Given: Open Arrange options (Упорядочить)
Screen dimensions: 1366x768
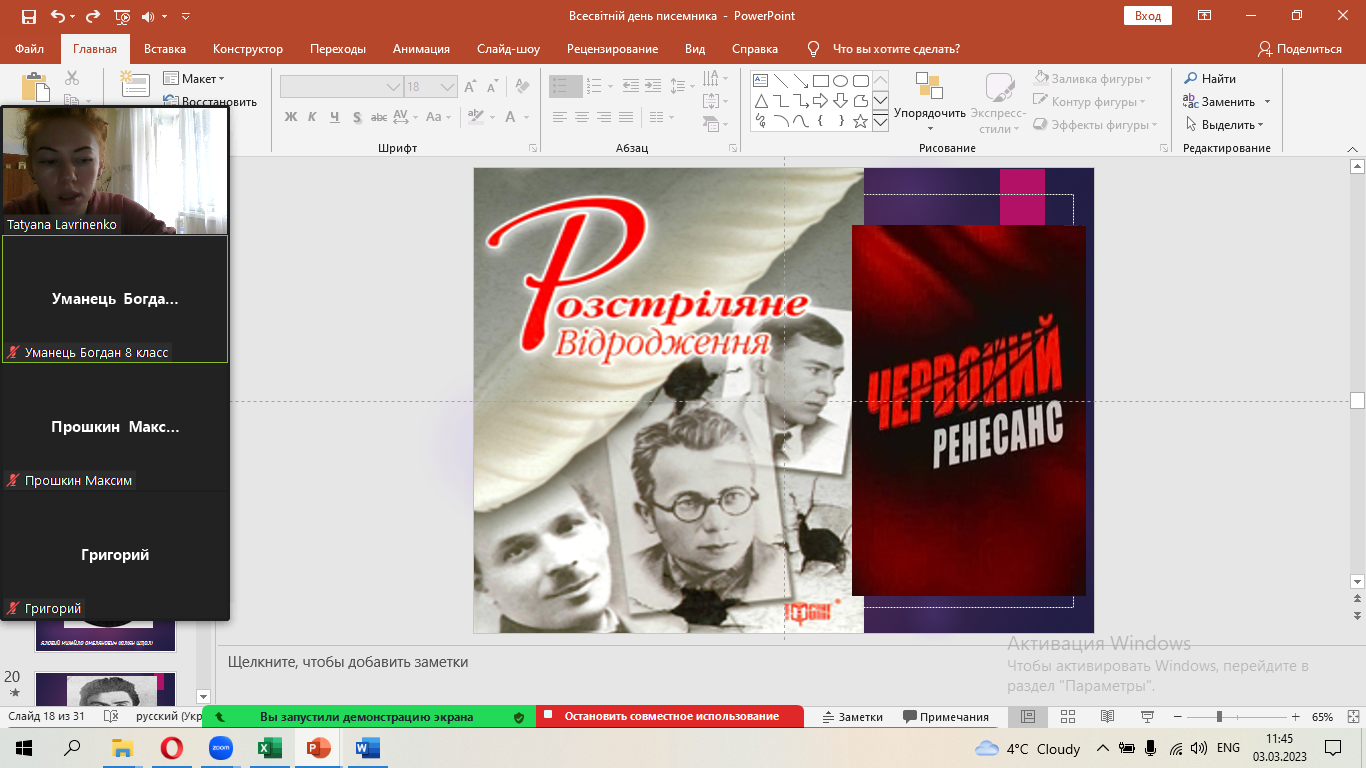Looking at the screenshot, I should [x=930, y=103].
